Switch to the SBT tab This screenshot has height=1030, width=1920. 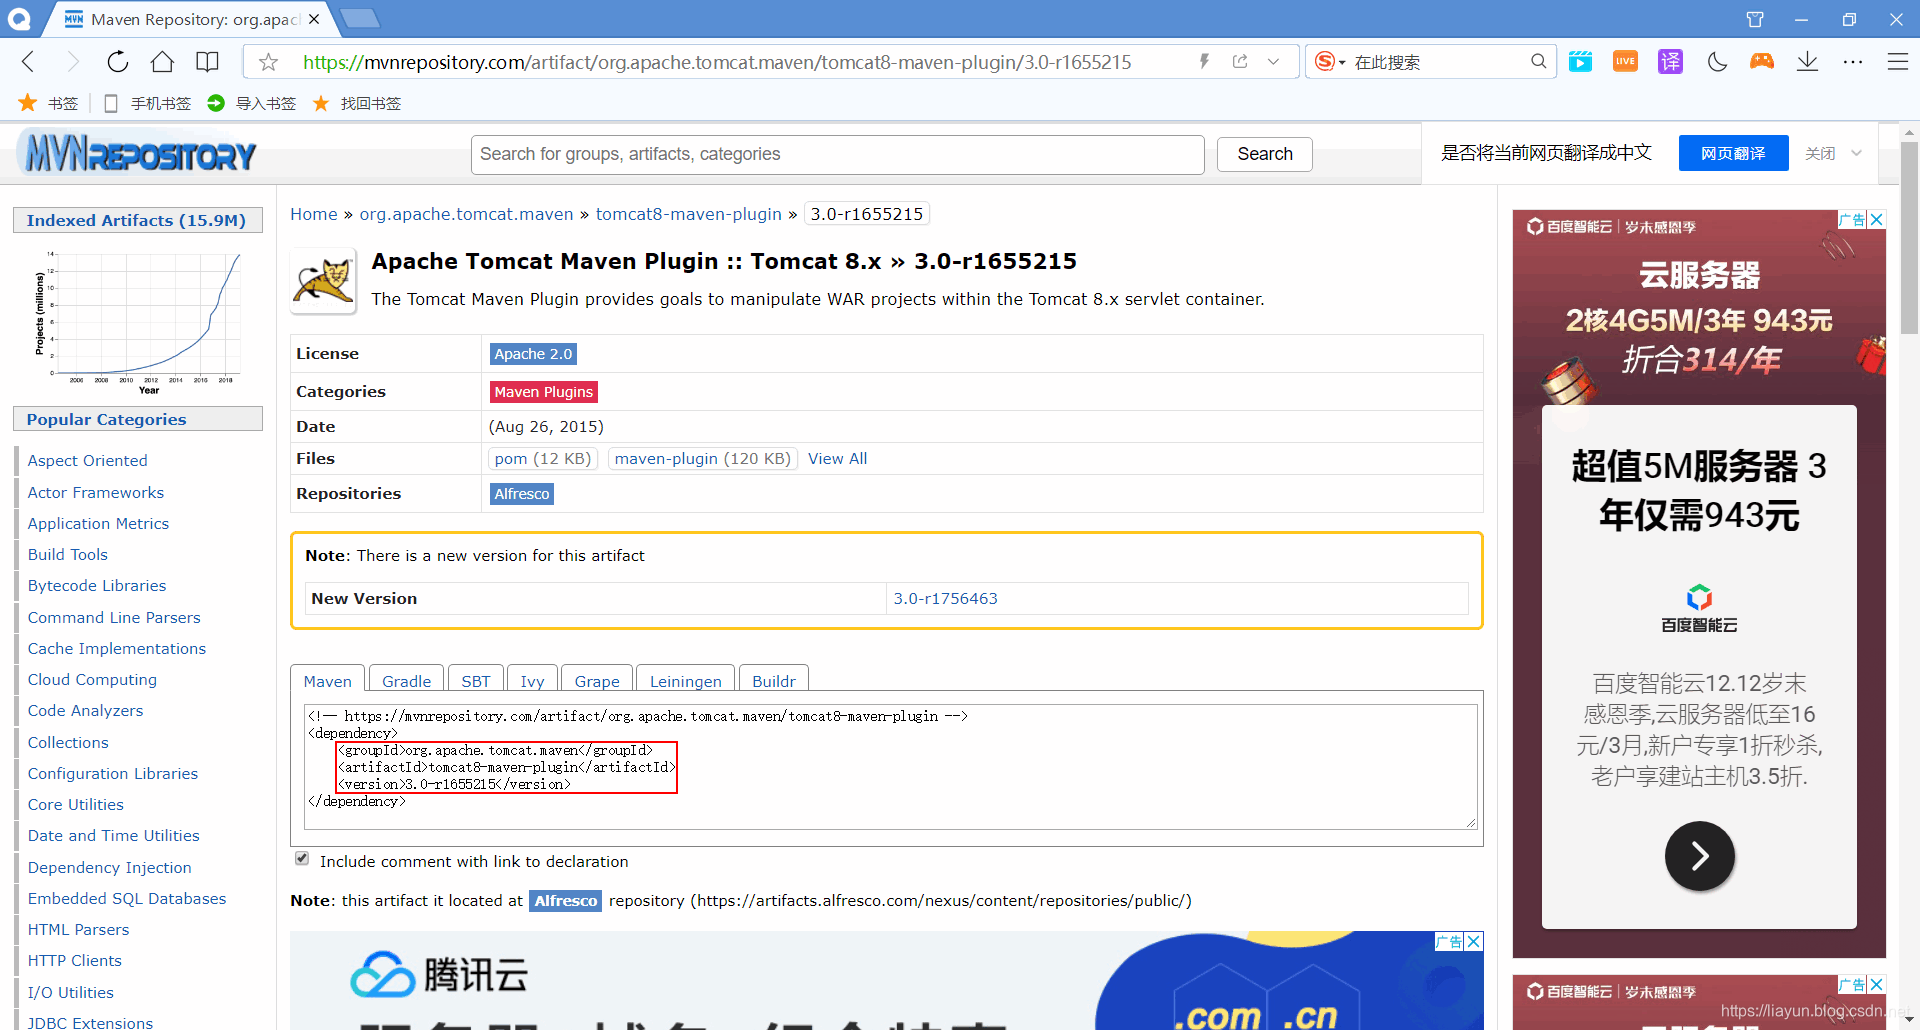pos(476,680)
